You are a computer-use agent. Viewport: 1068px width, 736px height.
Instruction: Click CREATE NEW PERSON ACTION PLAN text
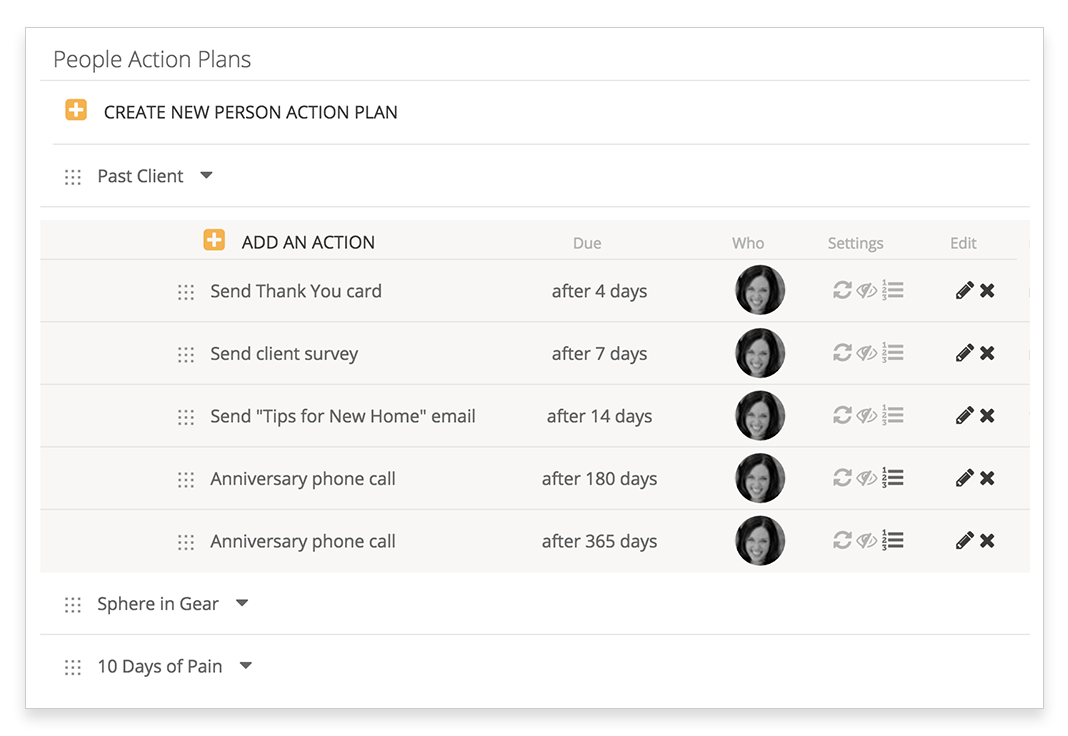(251, 112)
